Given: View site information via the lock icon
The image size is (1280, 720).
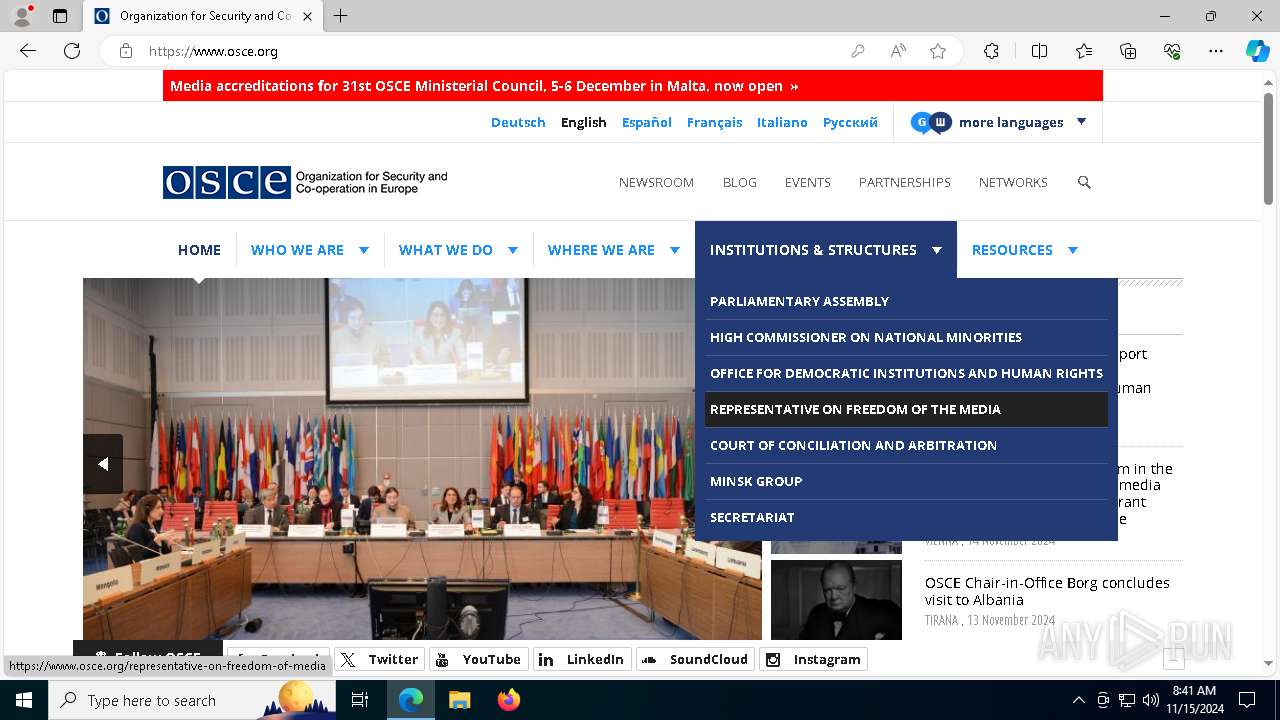Looking at the screenshot, I should point(126,51).
